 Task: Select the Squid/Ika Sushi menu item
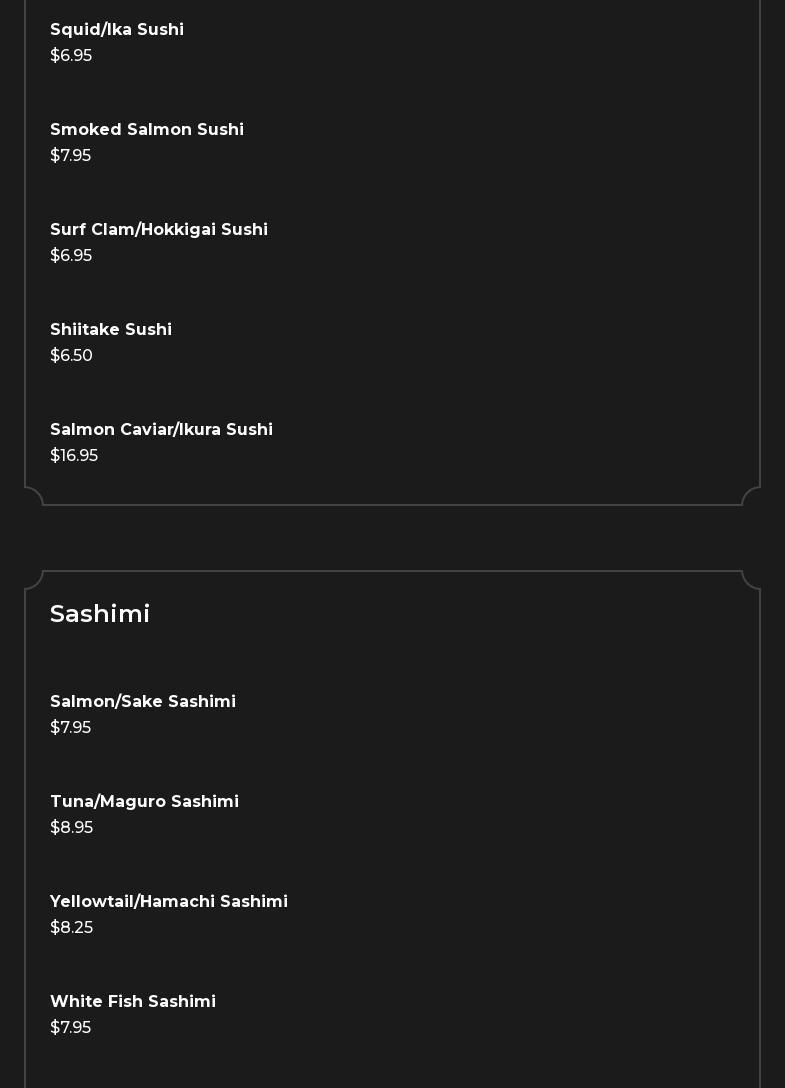click(117, 30)
